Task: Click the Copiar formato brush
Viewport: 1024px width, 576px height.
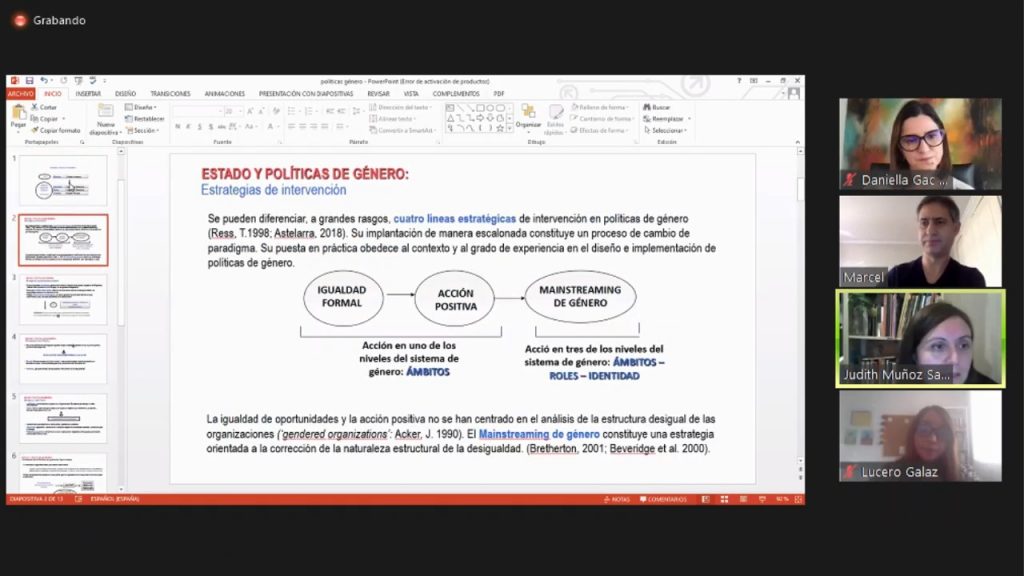Action: (x=35, y=130)
